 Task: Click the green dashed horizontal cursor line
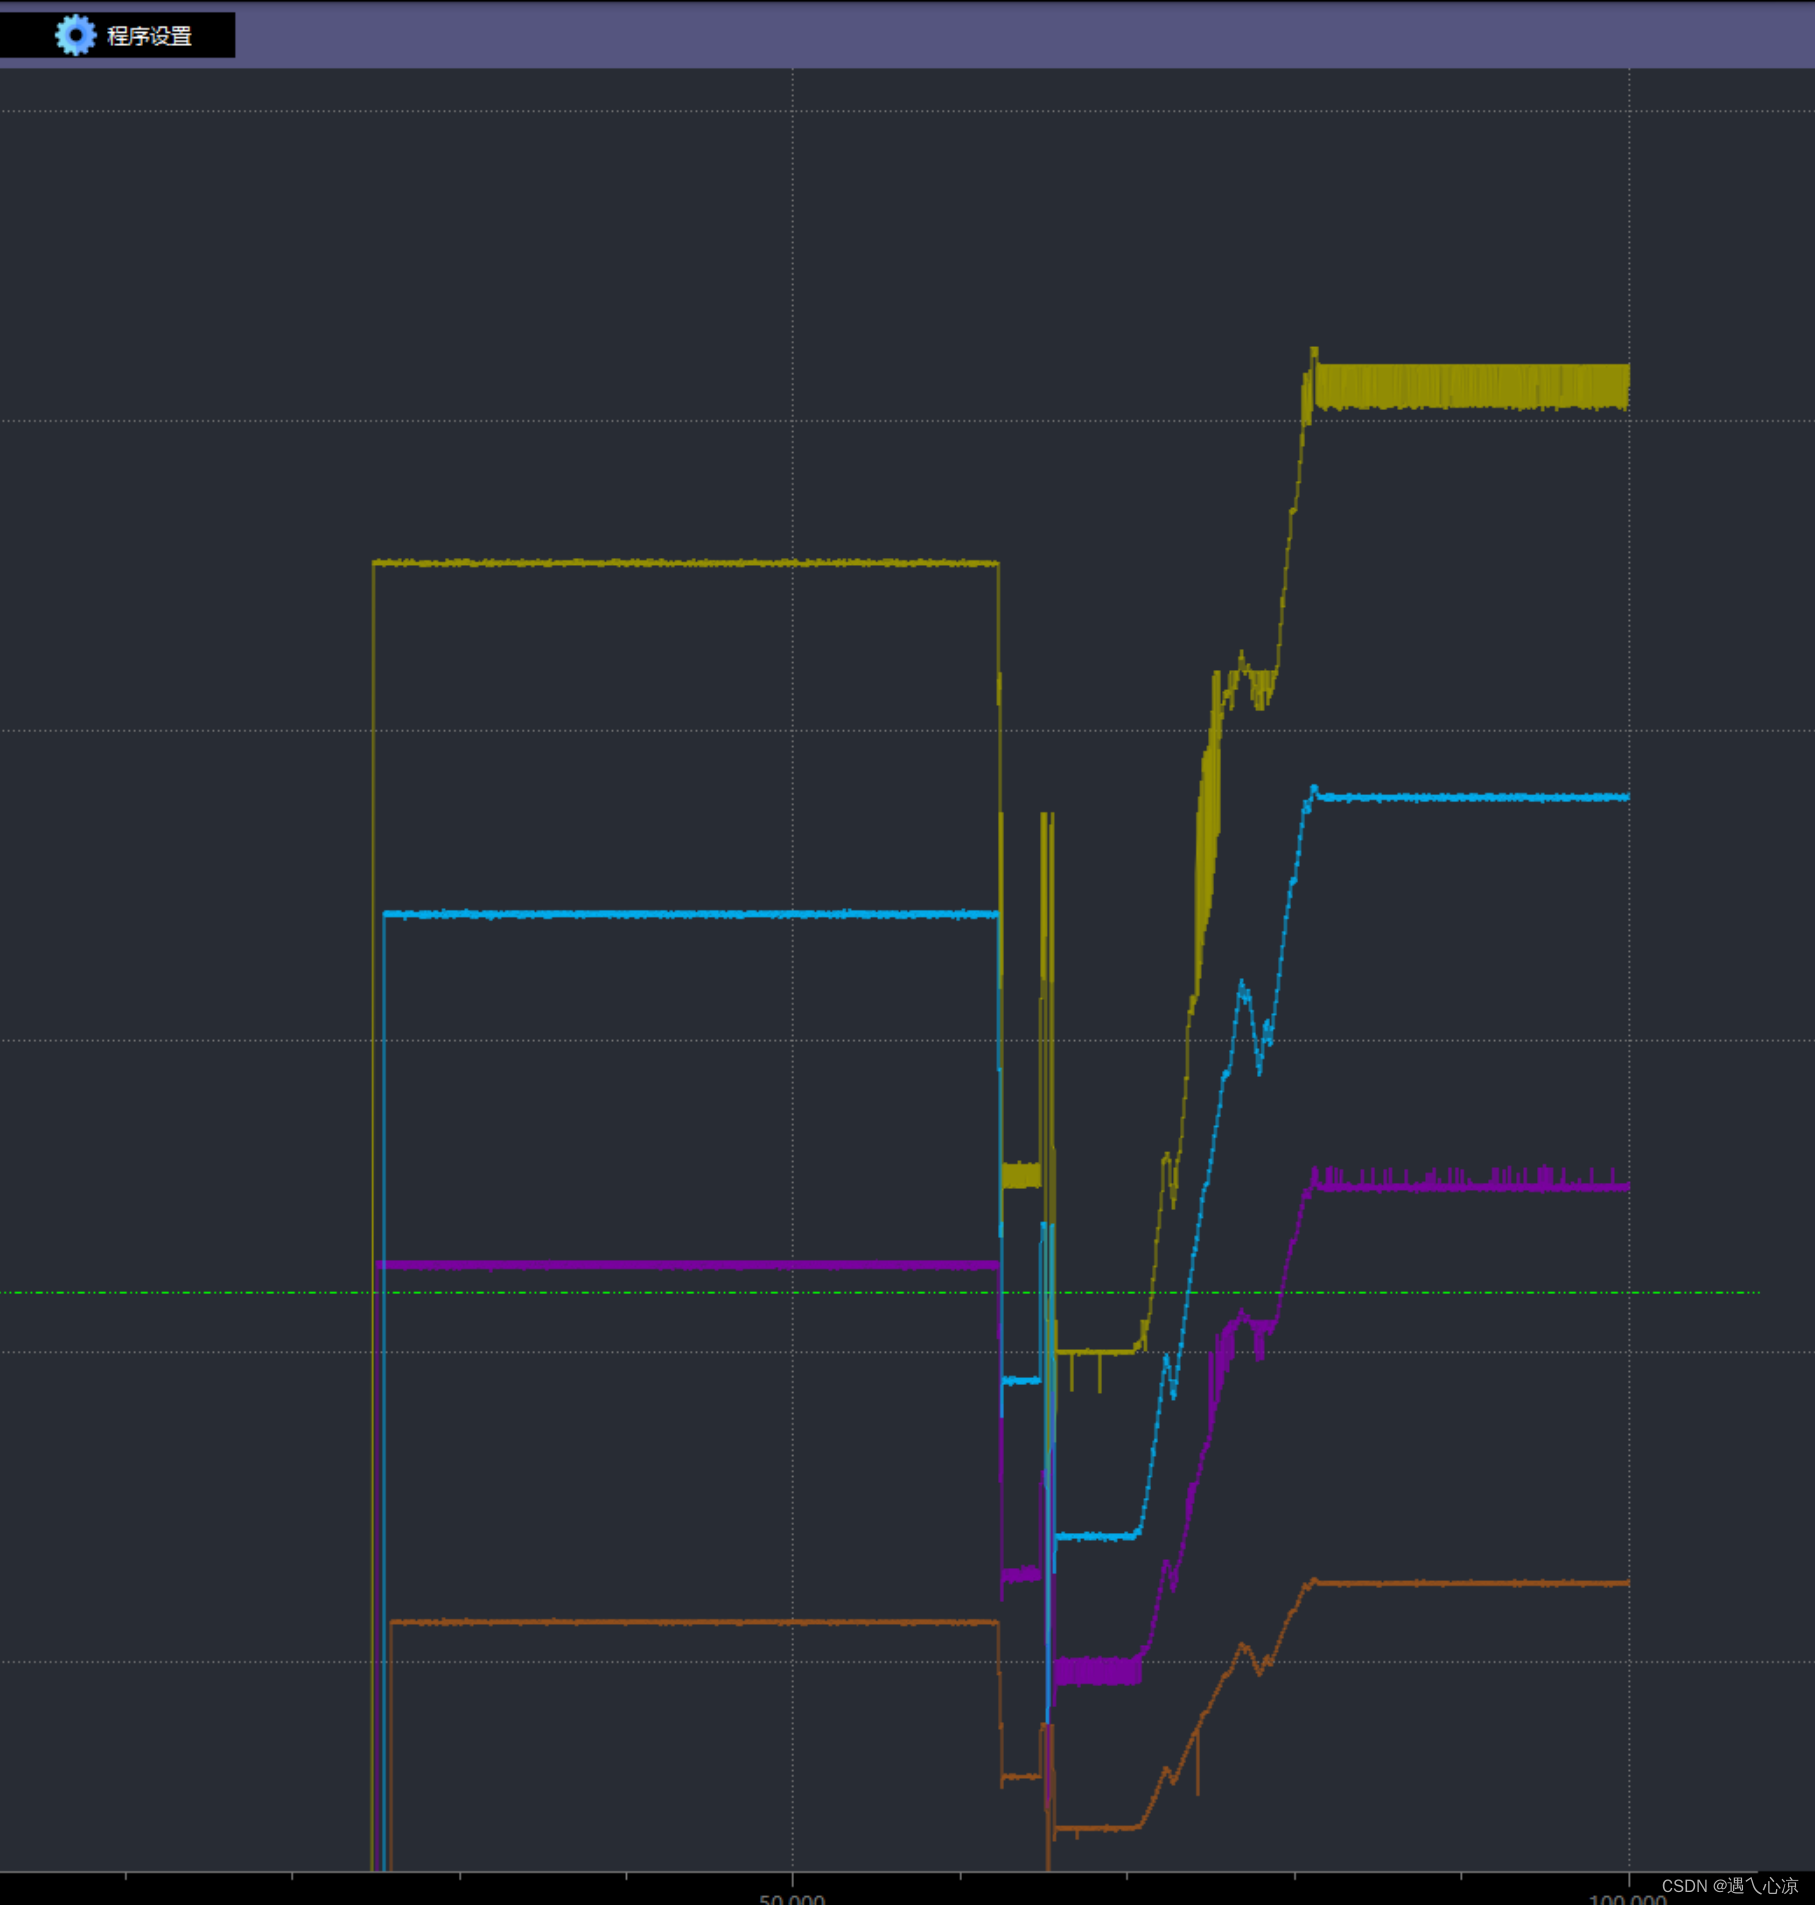click(x=880, y=1293)
